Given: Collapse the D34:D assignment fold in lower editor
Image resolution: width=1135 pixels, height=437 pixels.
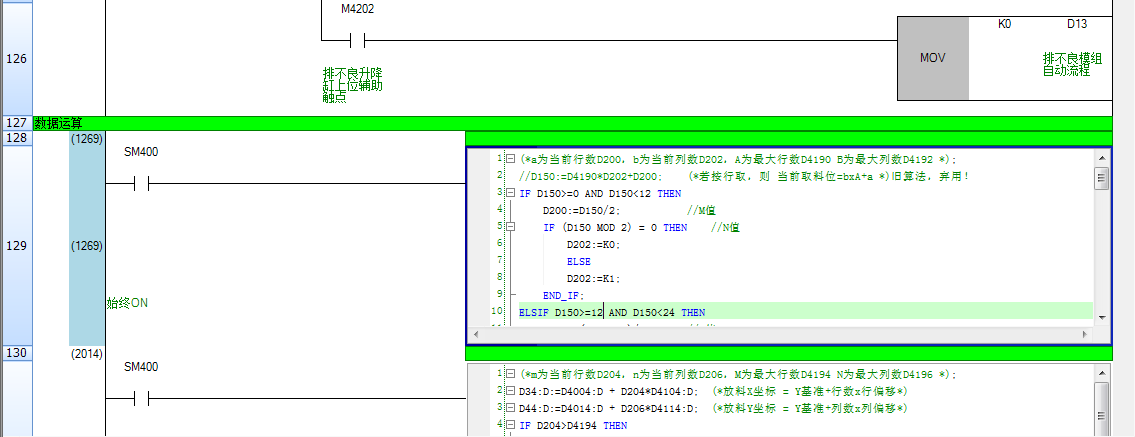Looking at the screenshot, I should click(511, 391).
